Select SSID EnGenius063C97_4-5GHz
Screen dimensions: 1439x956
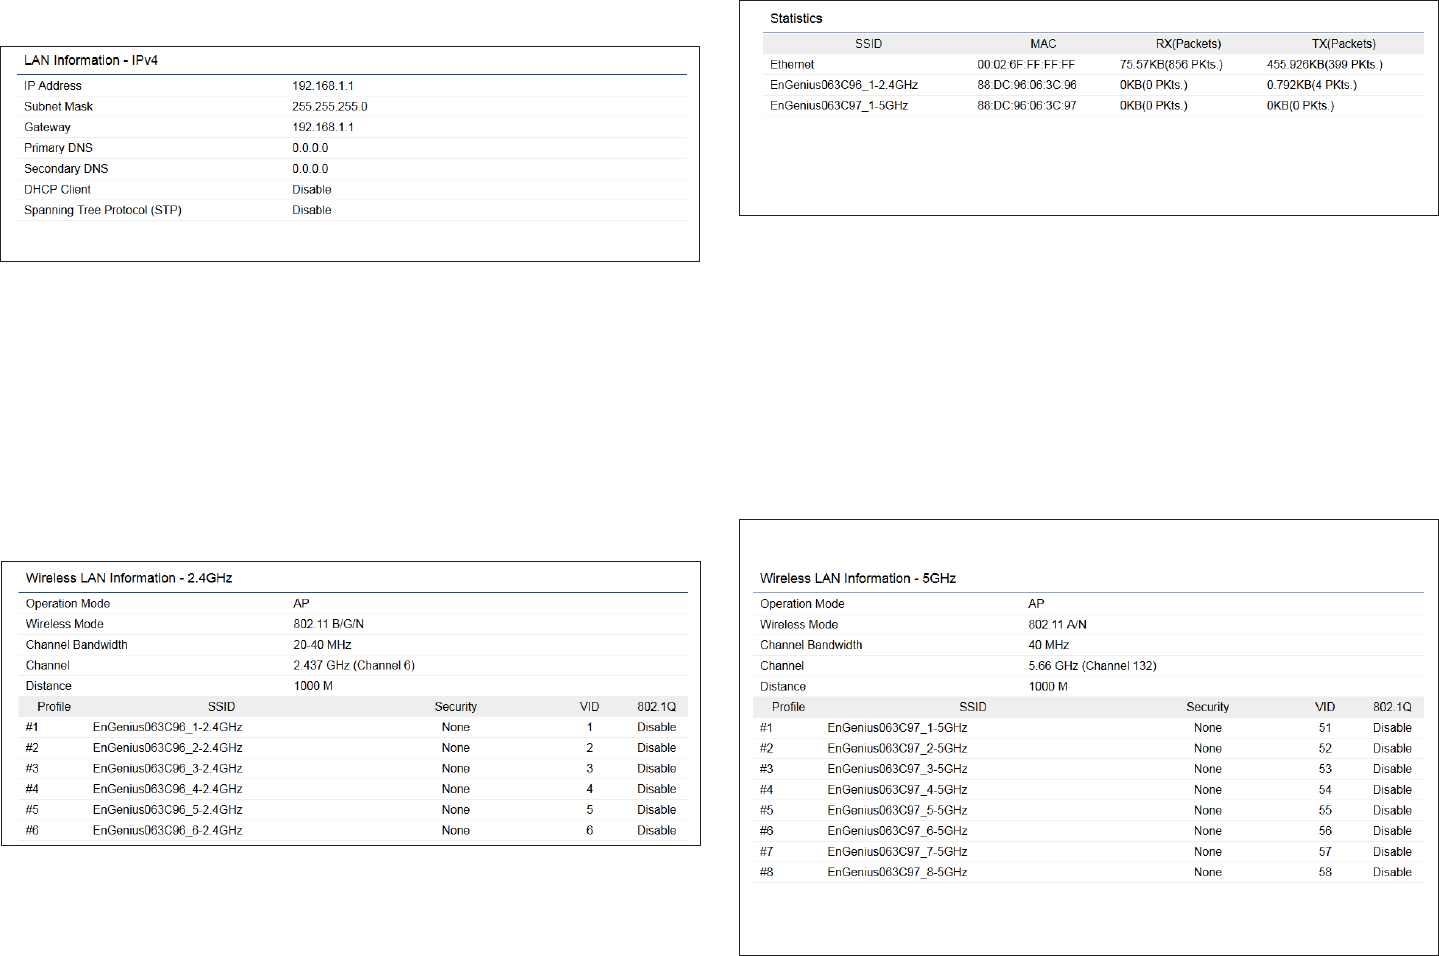point(897,790)
